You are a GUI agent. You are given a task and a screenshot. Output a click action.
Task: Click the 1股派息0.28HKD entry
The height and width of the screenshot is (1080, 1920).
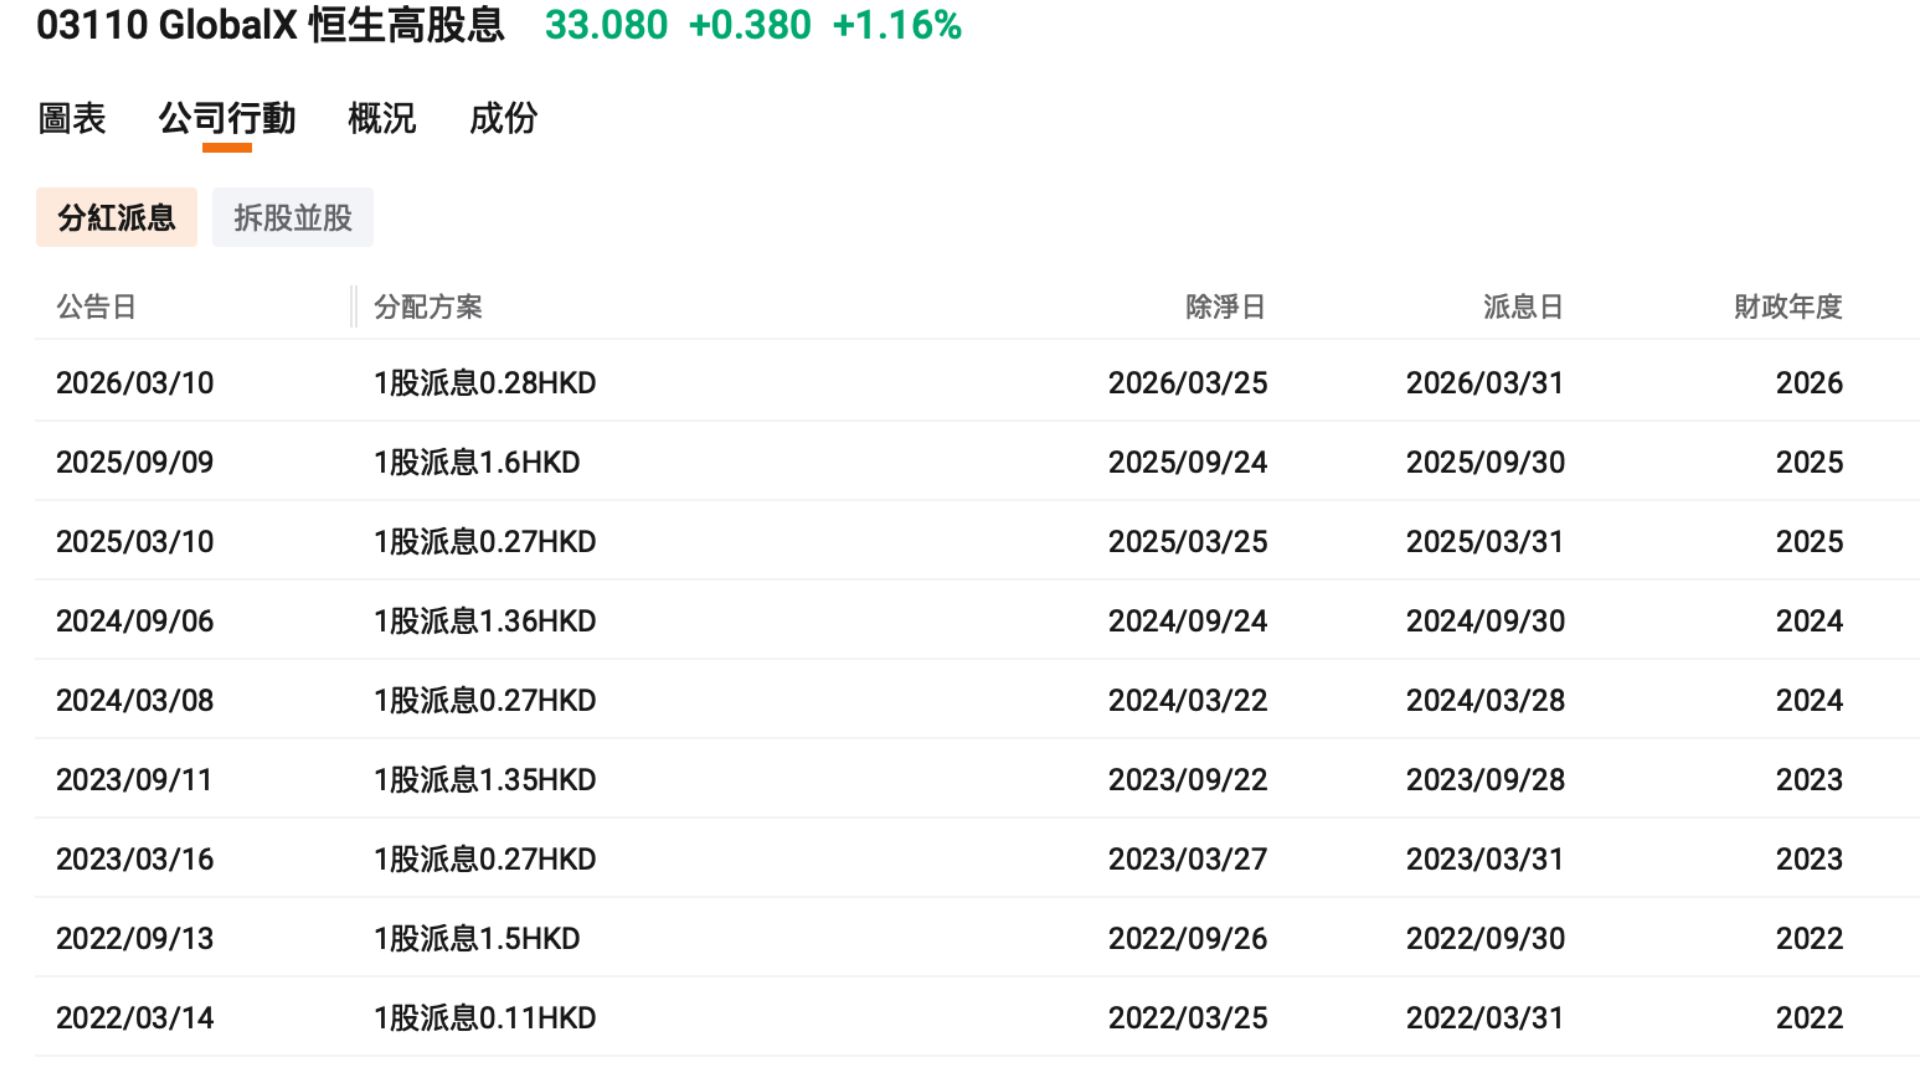485,383
